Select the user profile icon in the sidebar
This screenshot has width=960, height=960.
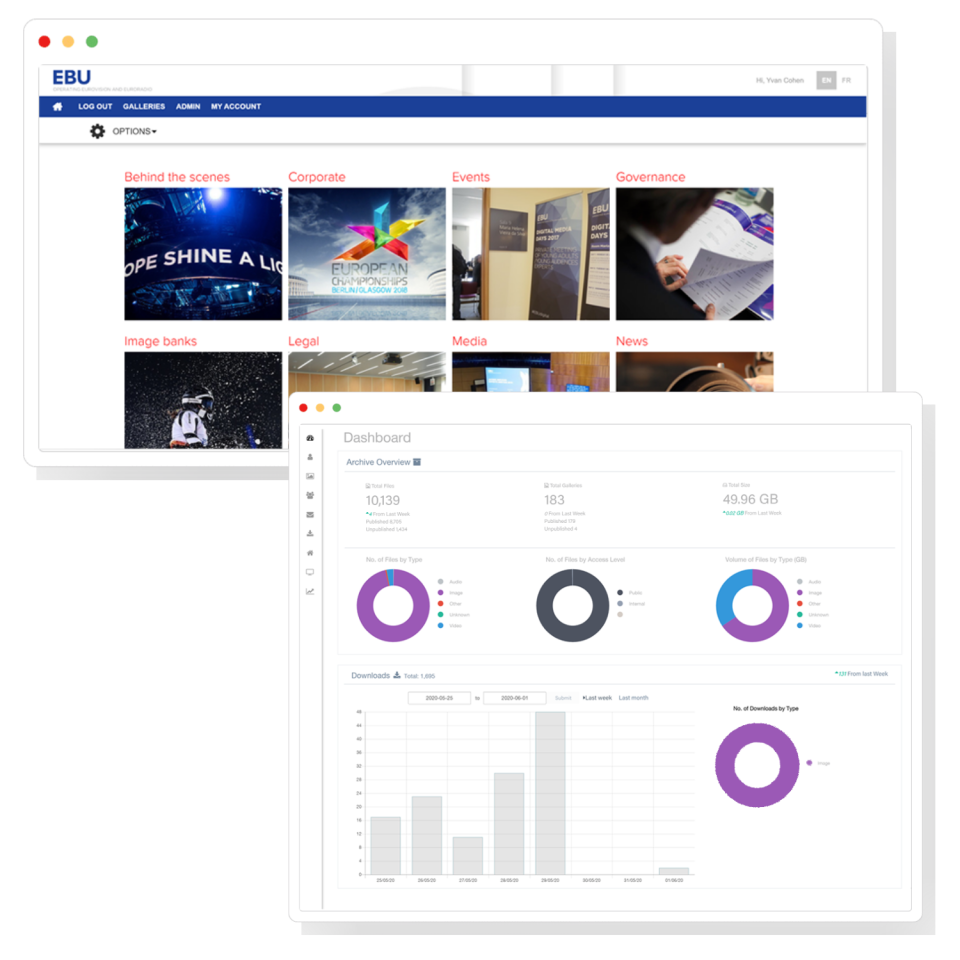tap(310, 457)
